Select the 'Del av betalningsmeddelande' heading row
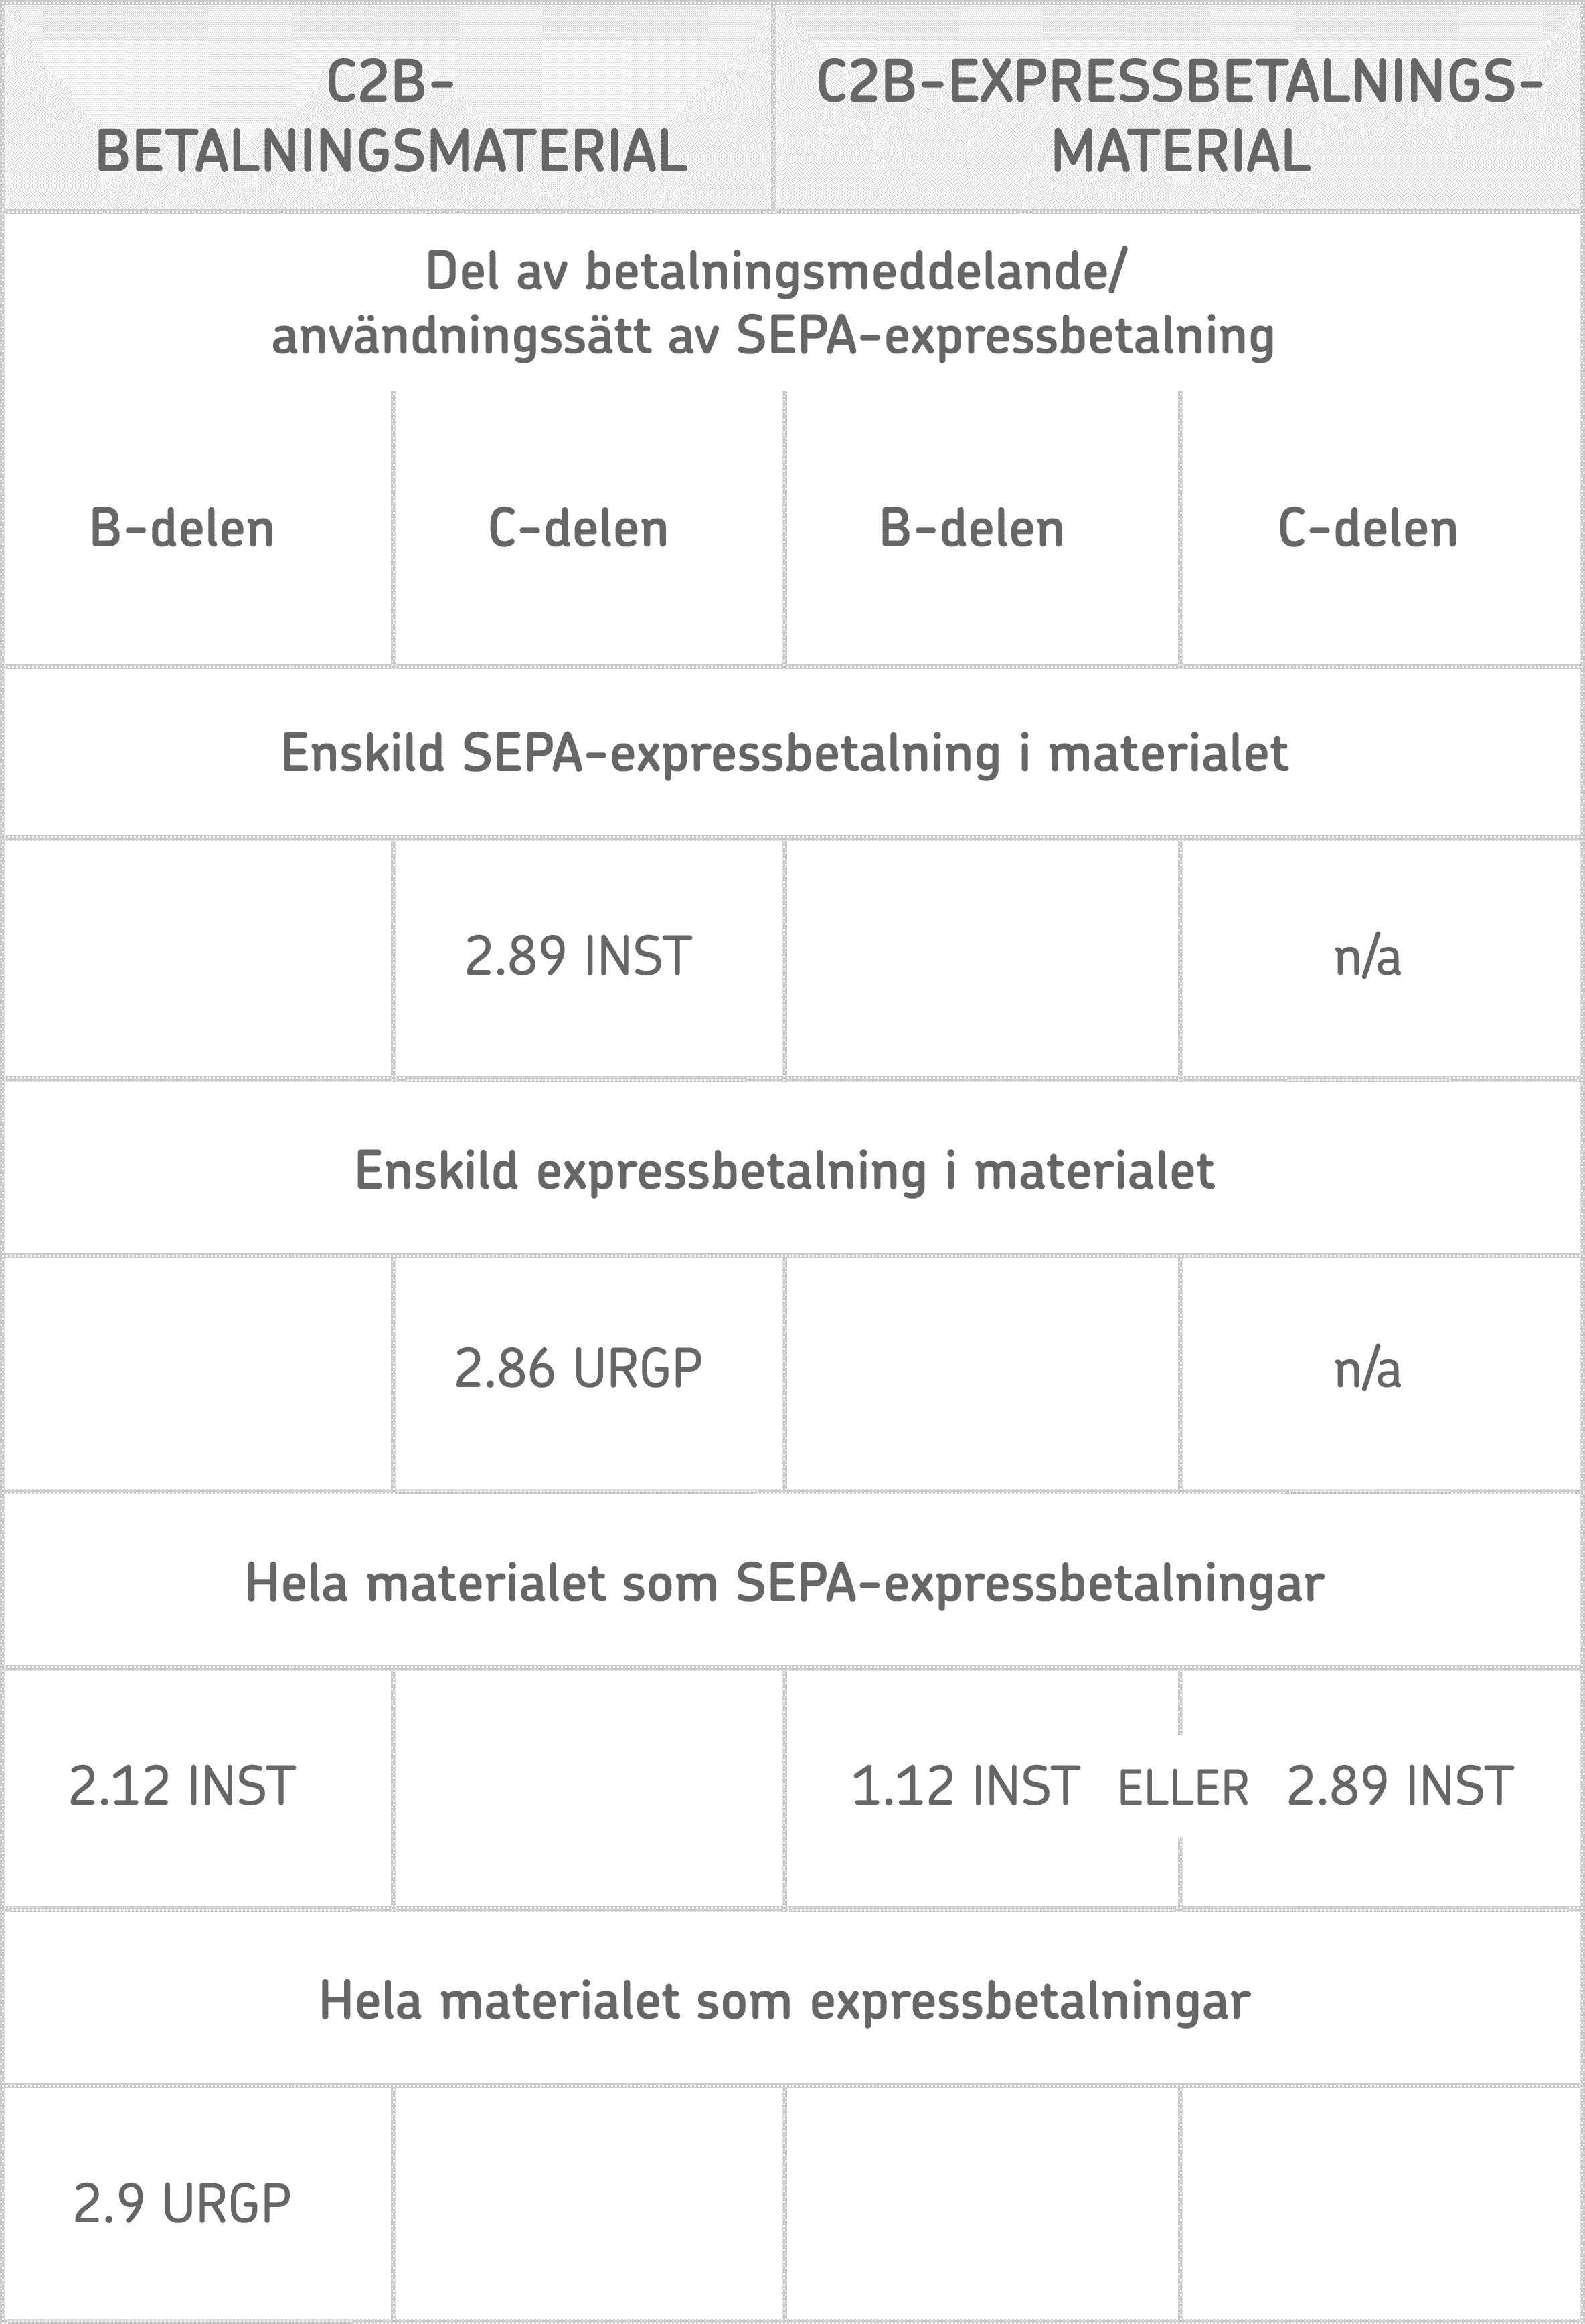 pyautogui.click(x=775, y=303)
